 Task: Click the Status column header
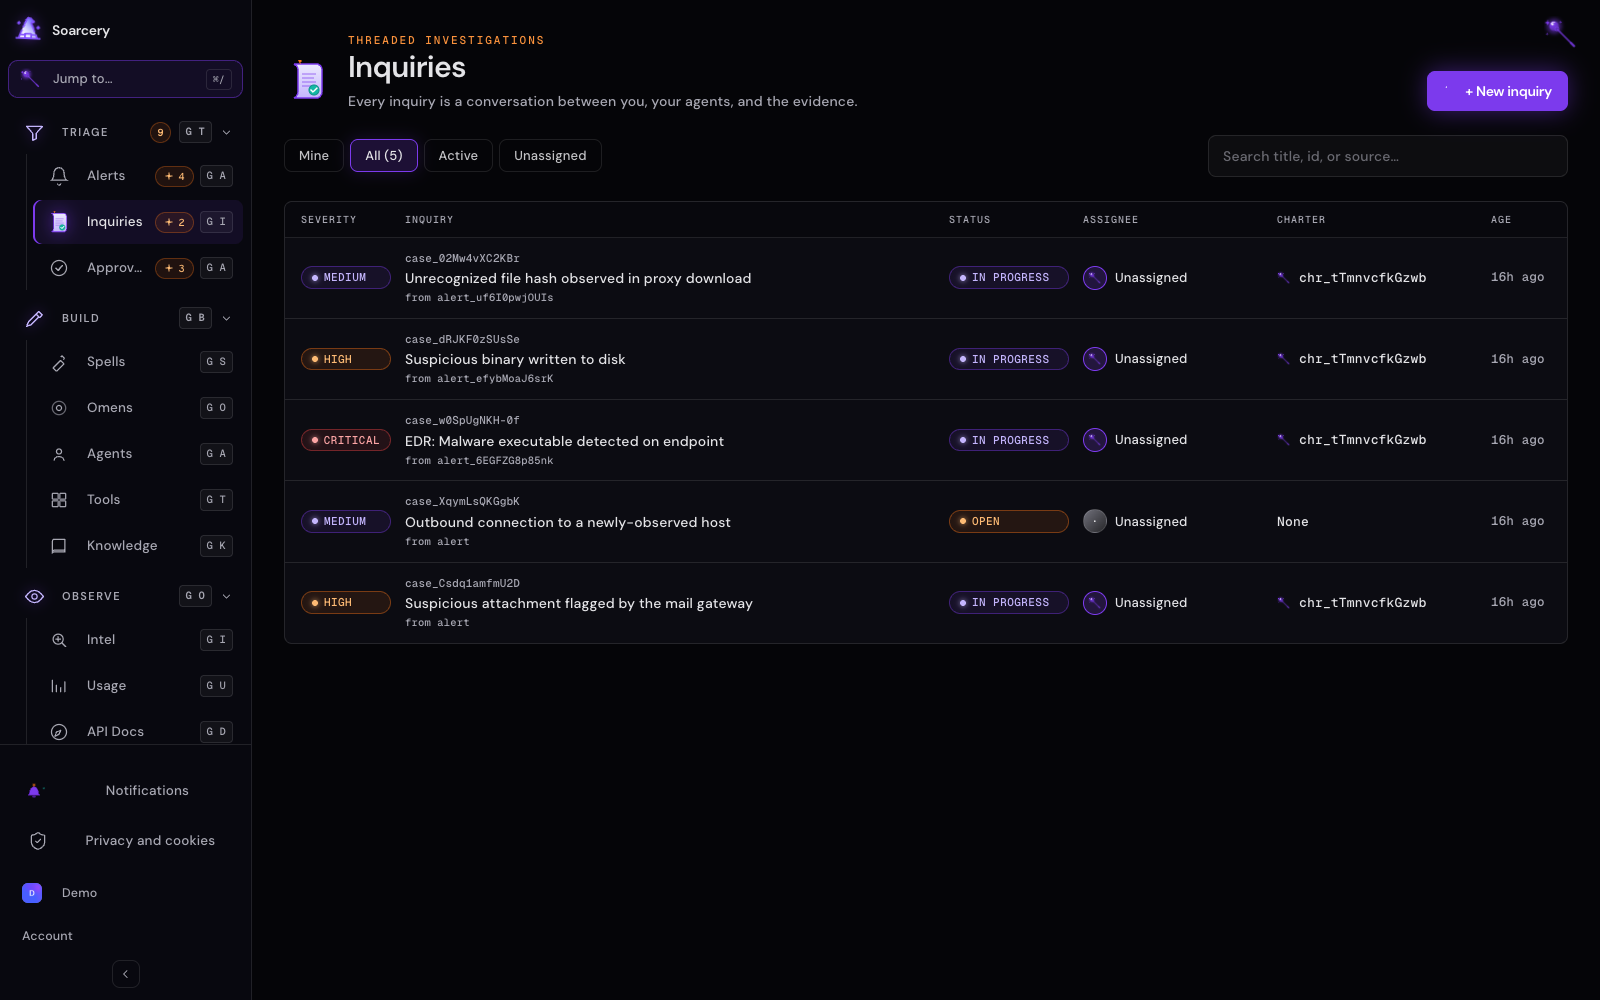(x=969, y=220)
